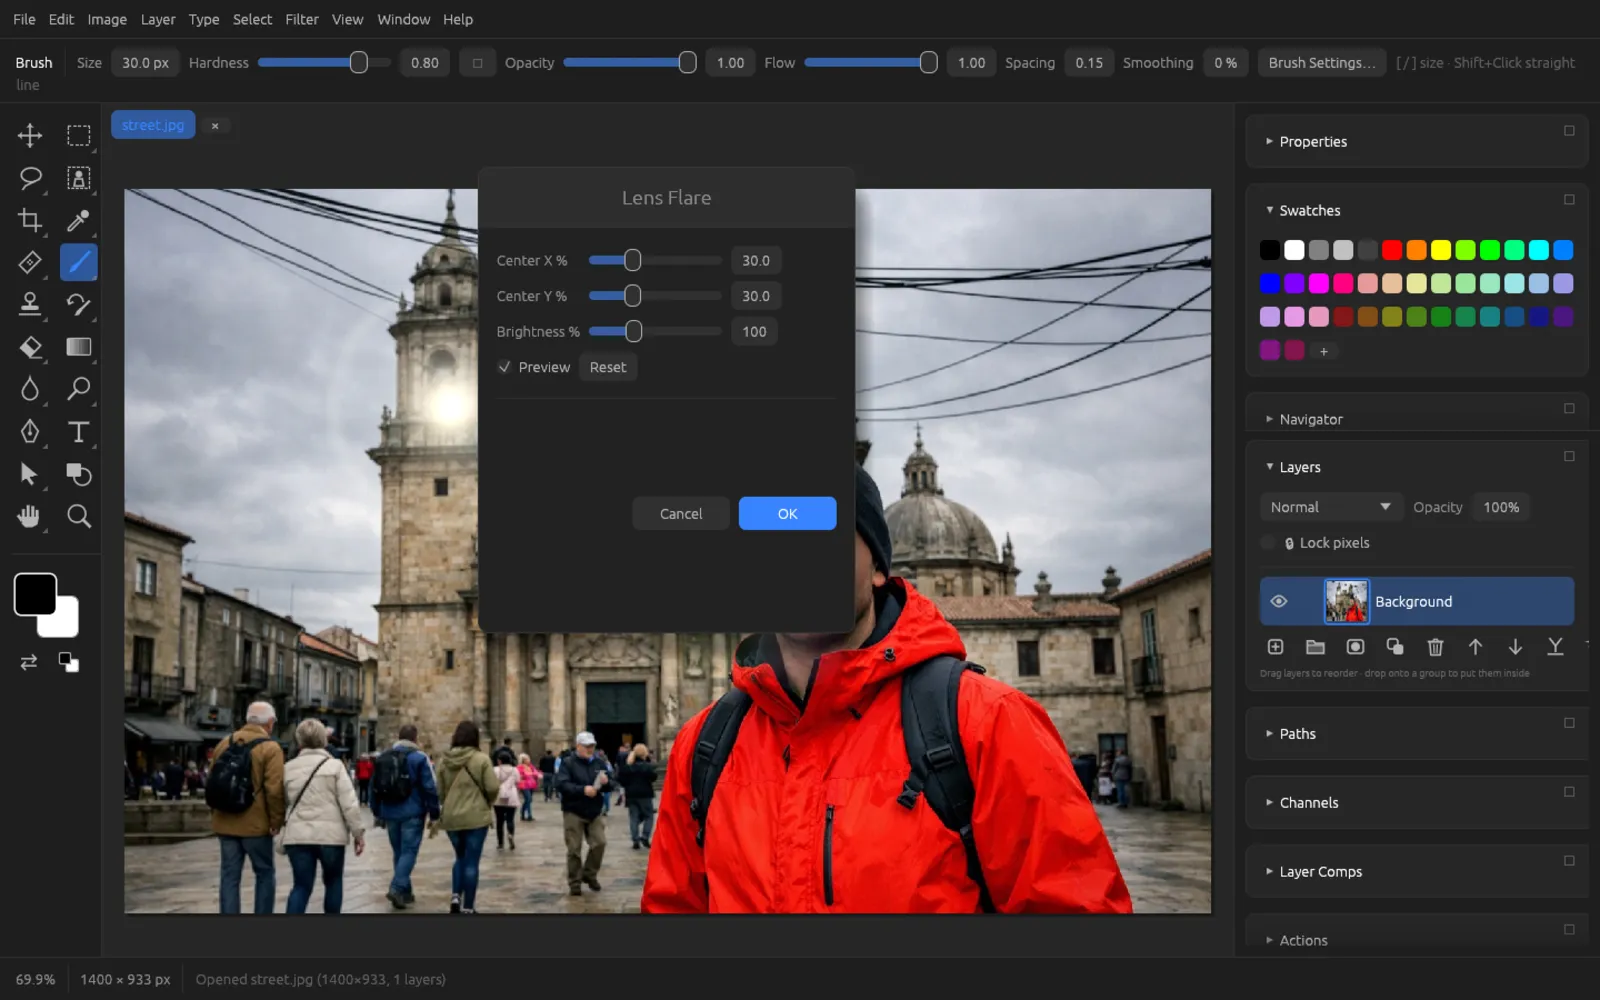Click the Brush Settings button

tap(1321, 62)
